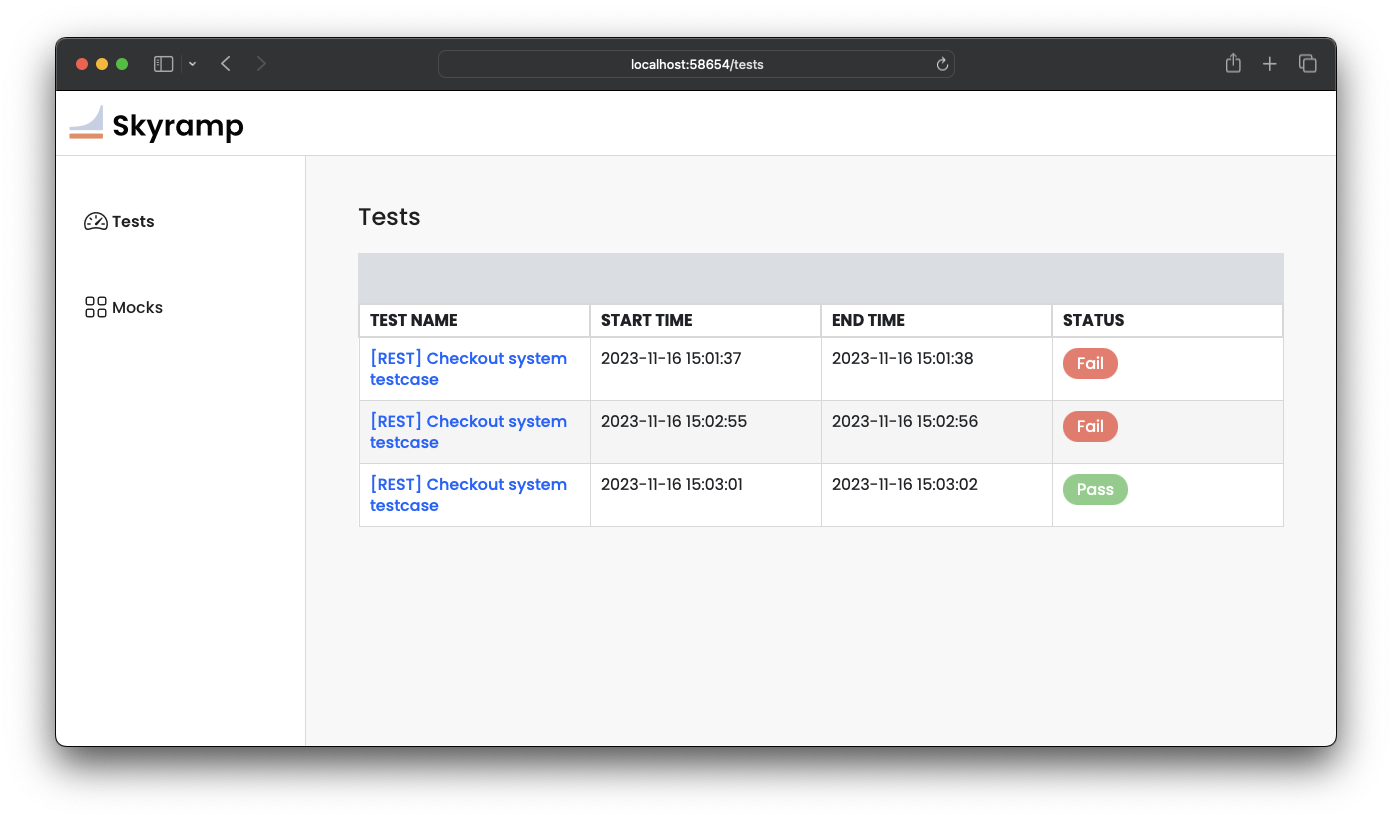Open the Share icon in toolbar

tap(1233, 64)
